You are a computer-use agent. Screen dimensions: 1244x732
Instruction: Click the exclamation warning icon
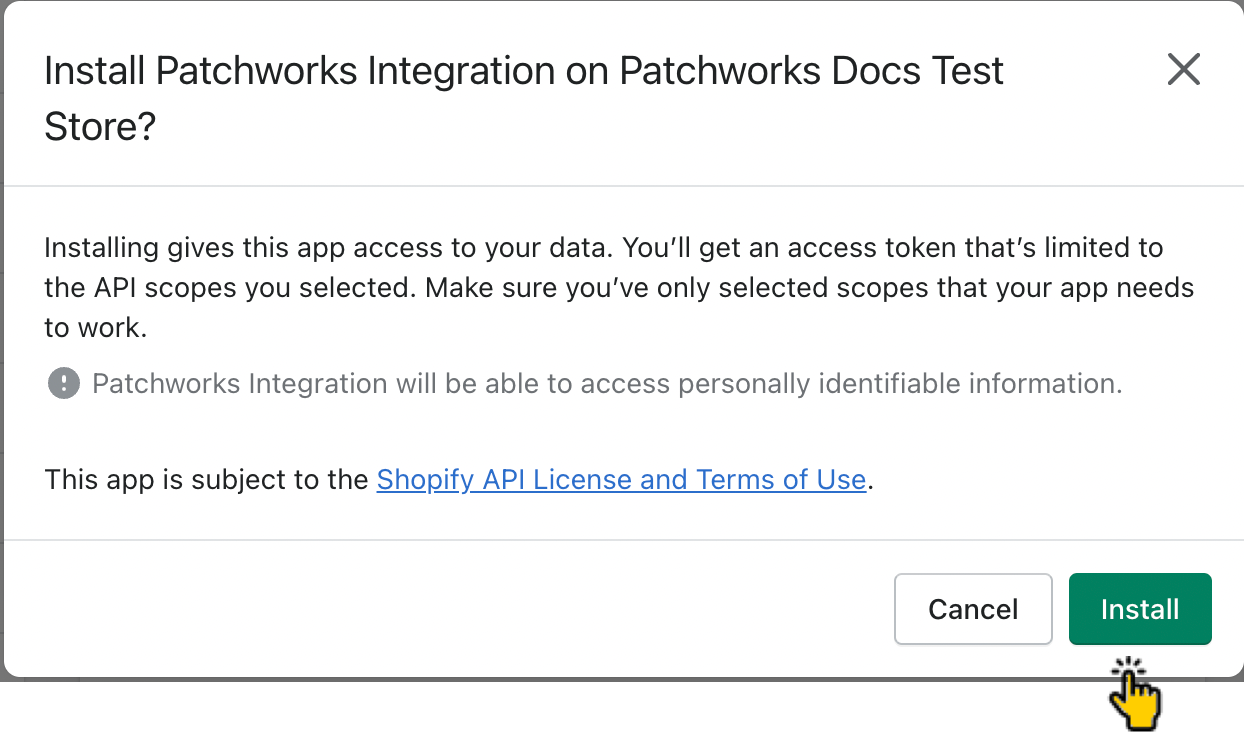(x=64, y=383)
